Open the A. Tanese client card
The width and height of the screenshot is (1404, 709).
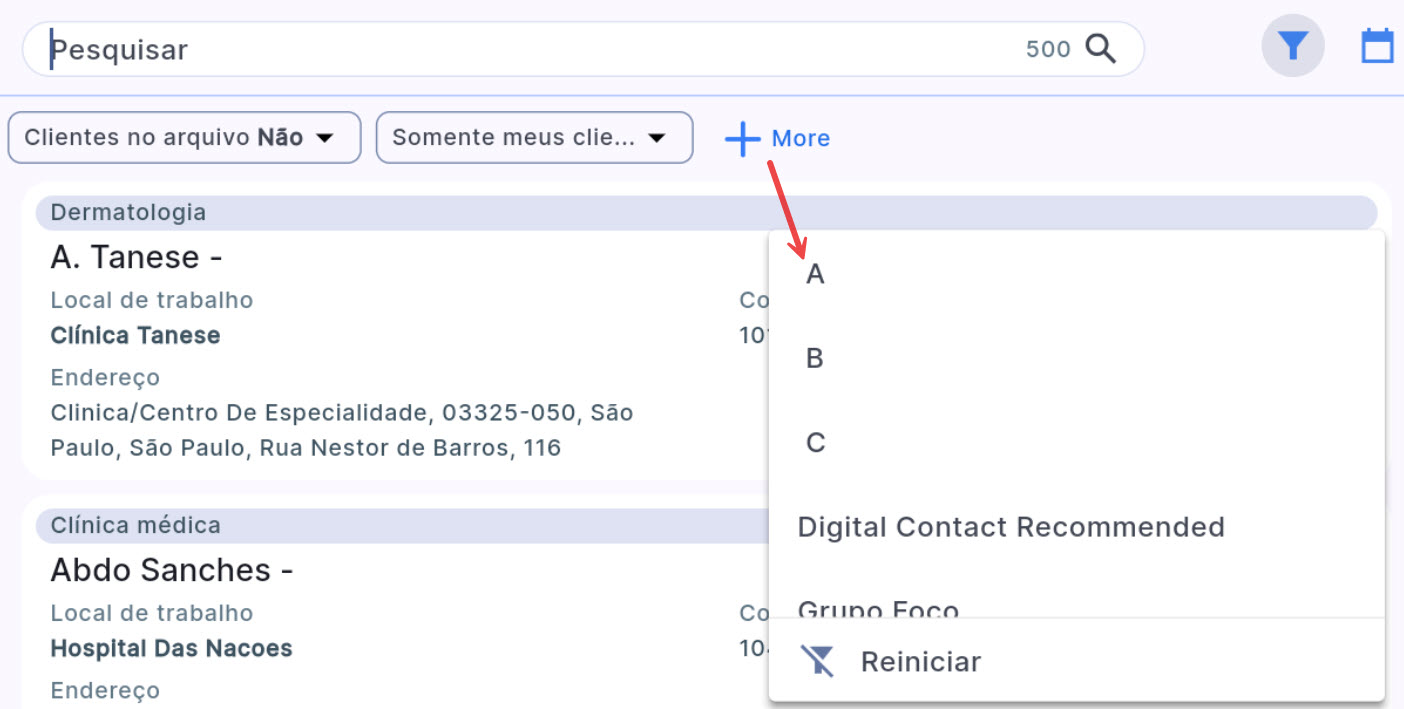(x=136, y=258)
